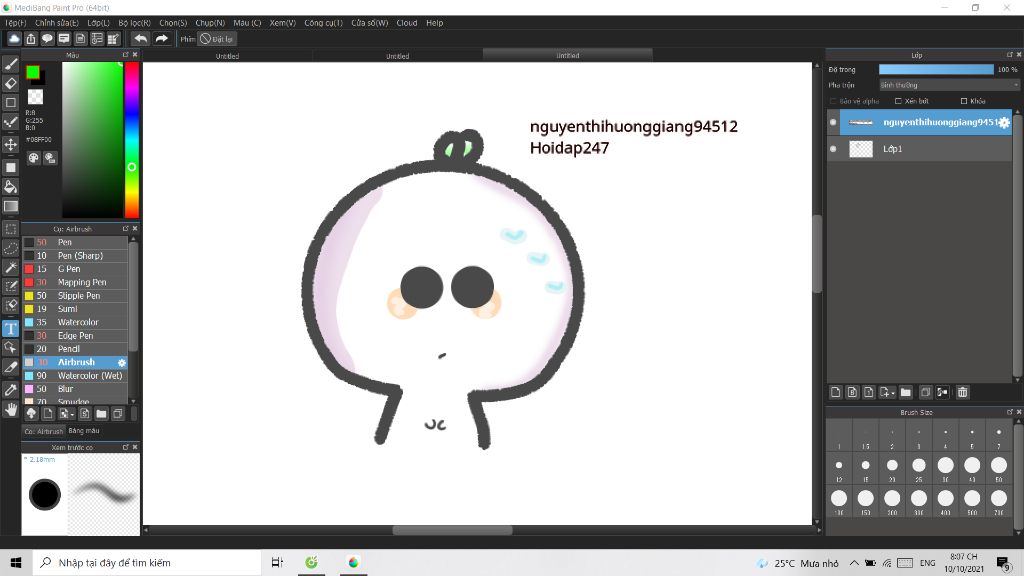Click the rainbow hue bar
This screenshot has height=576, width=1024.
[x=132, y=140]
